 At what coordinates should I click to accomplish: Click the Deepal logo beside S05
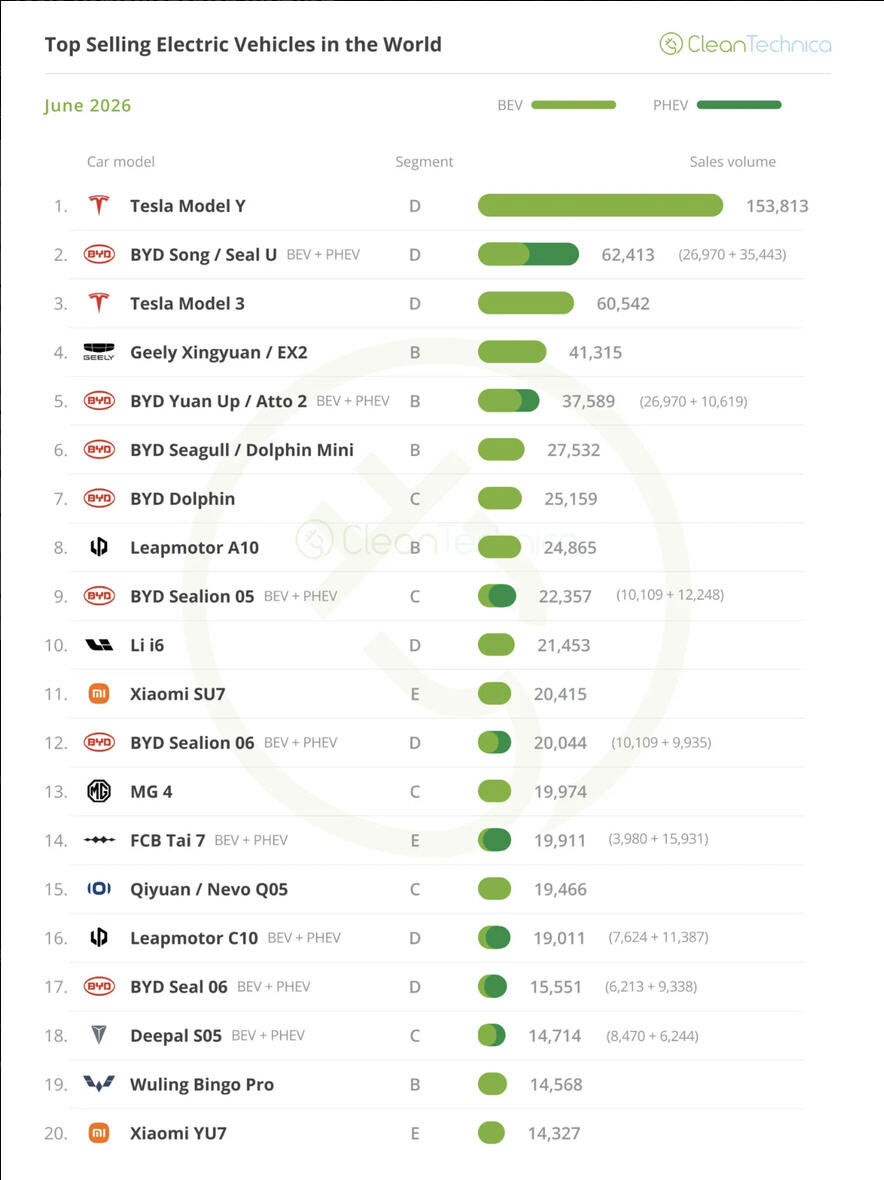tap(99, 1035)
